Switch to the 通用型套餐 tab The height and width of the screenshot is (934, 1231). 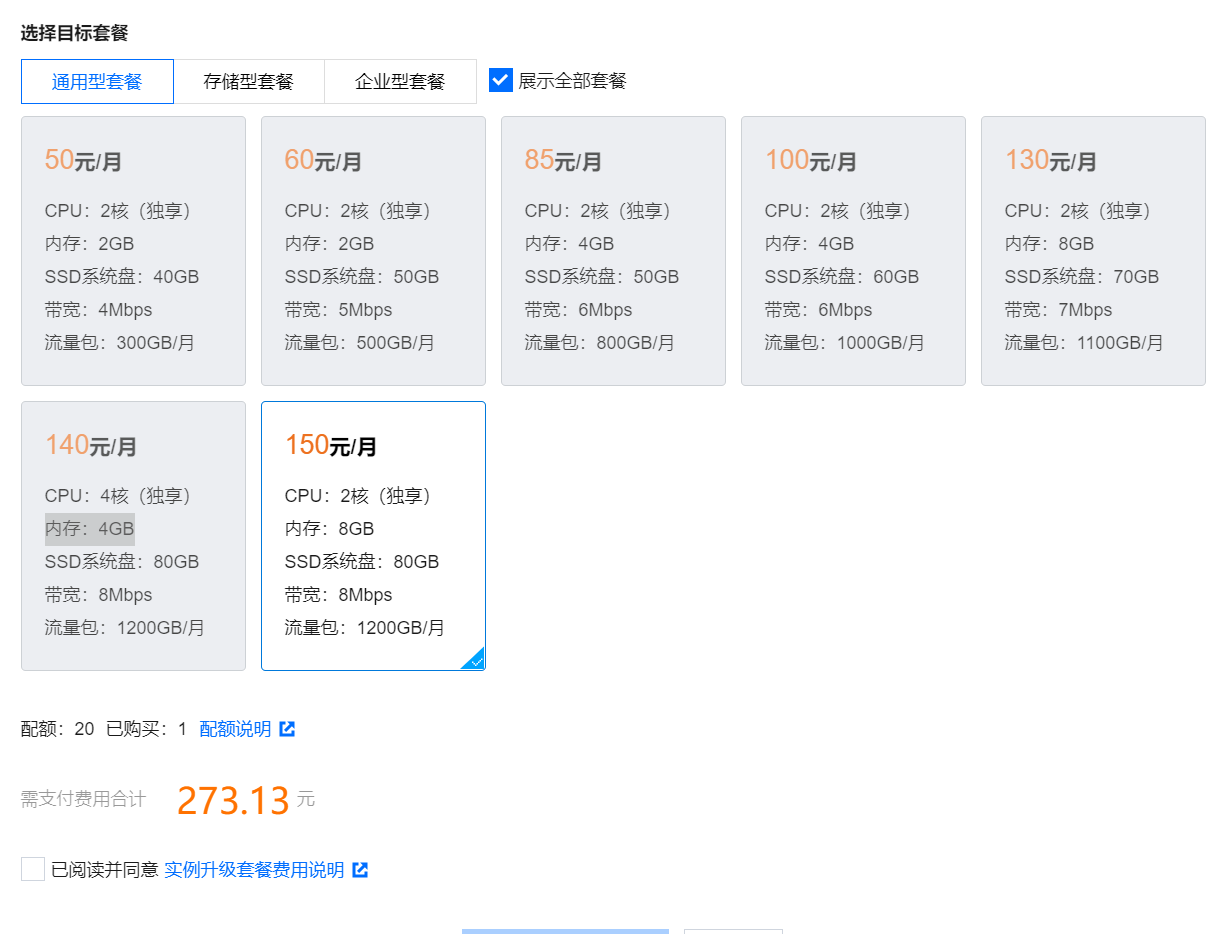[97, 82]
